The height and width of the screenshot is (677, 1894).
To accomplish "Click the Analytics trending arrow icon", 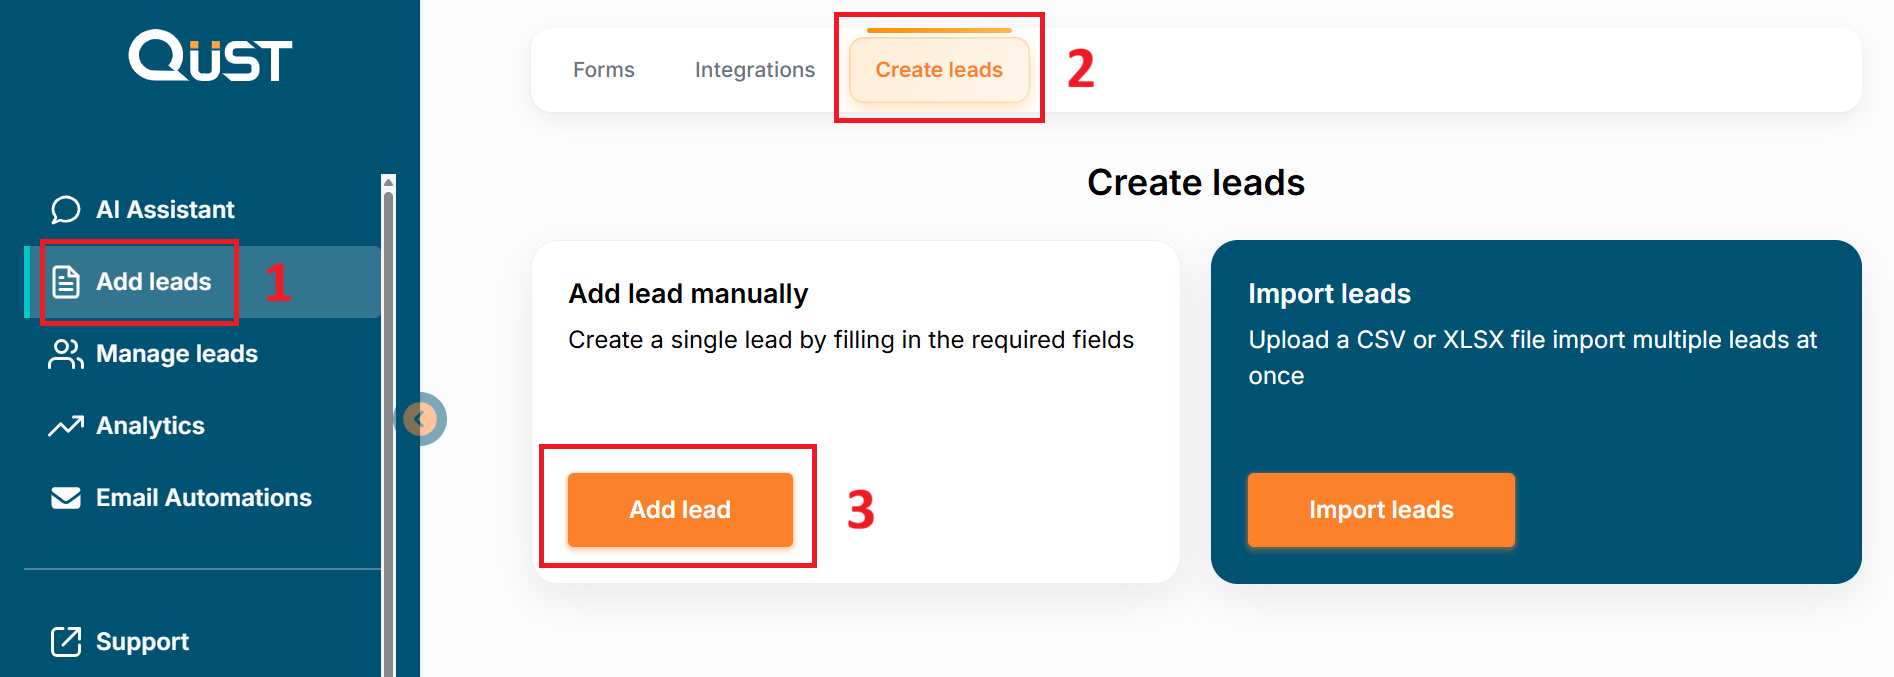I will click(x=66, y=426).
